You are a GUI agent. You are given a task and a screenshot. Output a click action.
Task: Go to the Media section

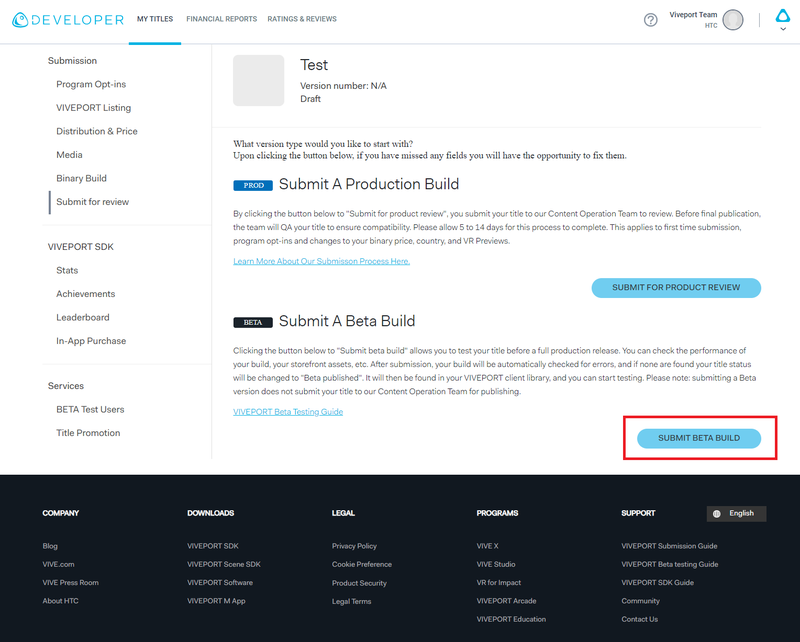pos(69,155)
